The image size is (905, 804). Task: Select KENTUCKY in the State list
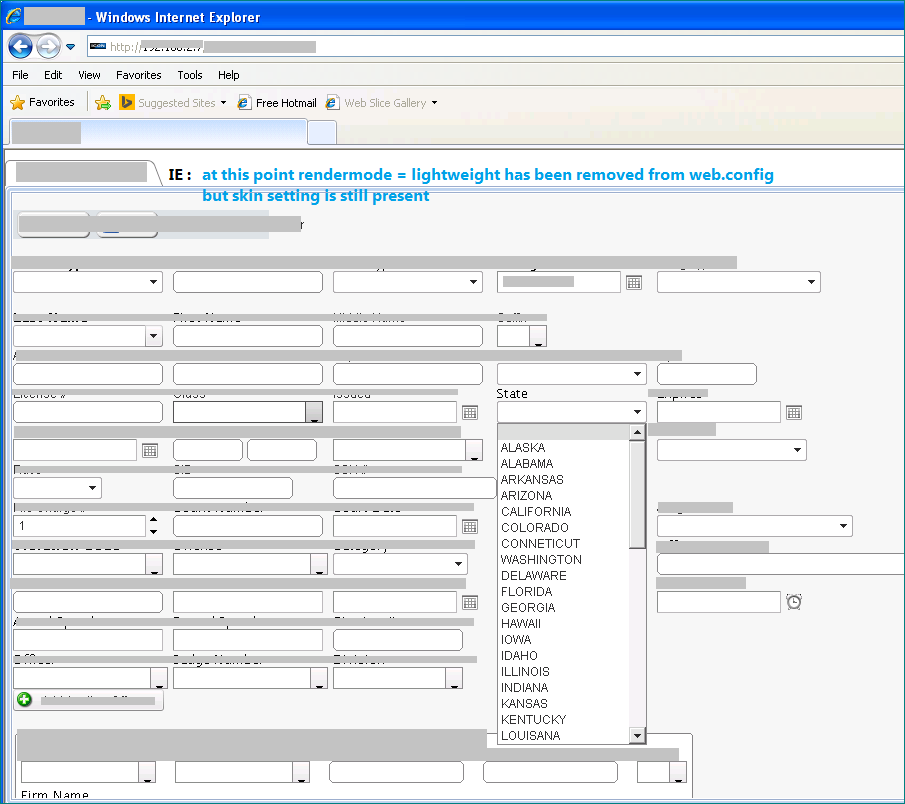(563, 720)
